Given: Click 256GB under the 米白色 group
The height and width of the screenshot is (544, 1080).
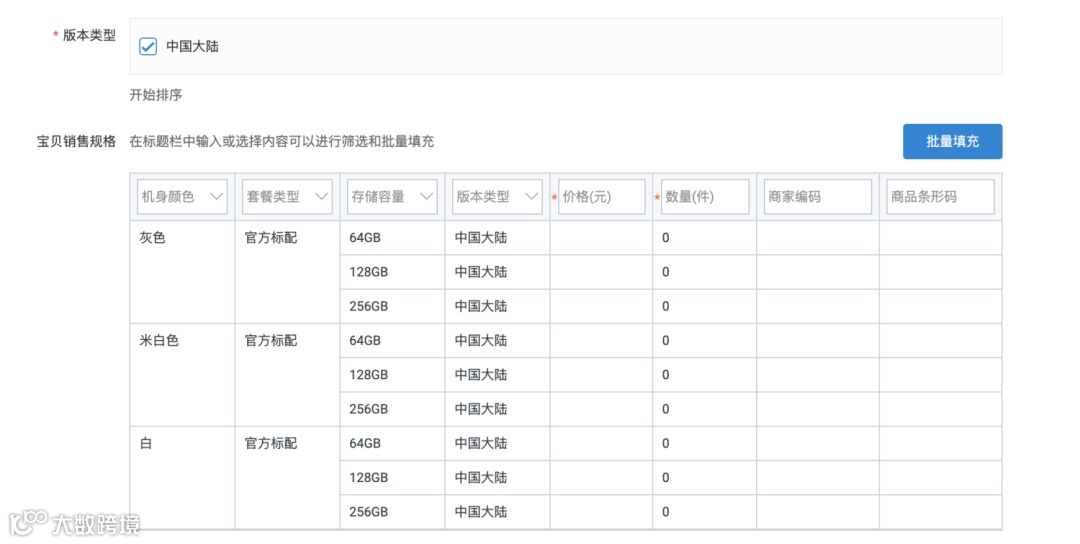Looking at the screenshot, I should 368,409.
